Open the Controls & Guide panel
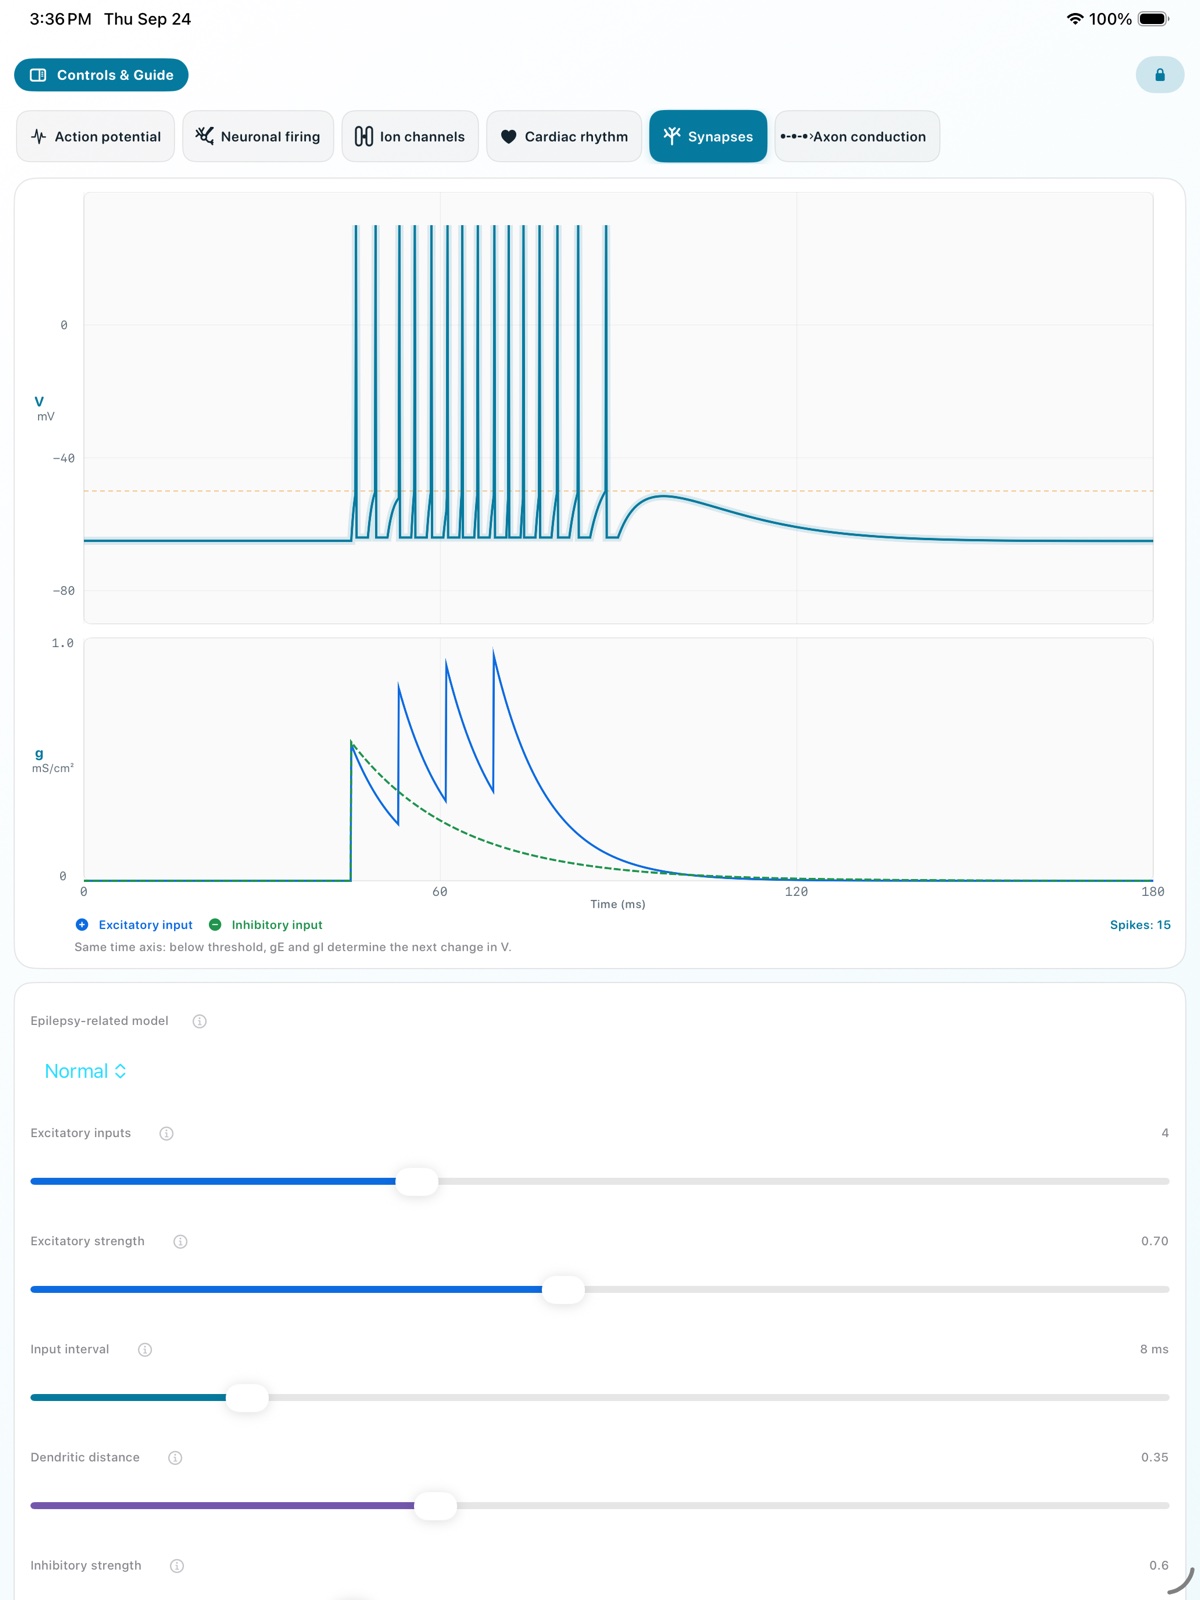 click(x=101, y=75)
